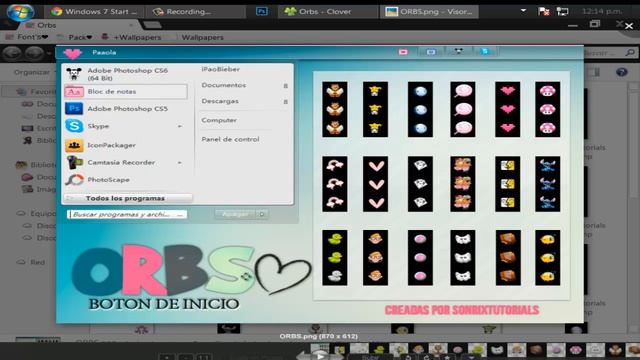Select 'ORBS.png - Visor' taskbar button
The width and height of the screenshot is (640, 360).
coord(429,12)
